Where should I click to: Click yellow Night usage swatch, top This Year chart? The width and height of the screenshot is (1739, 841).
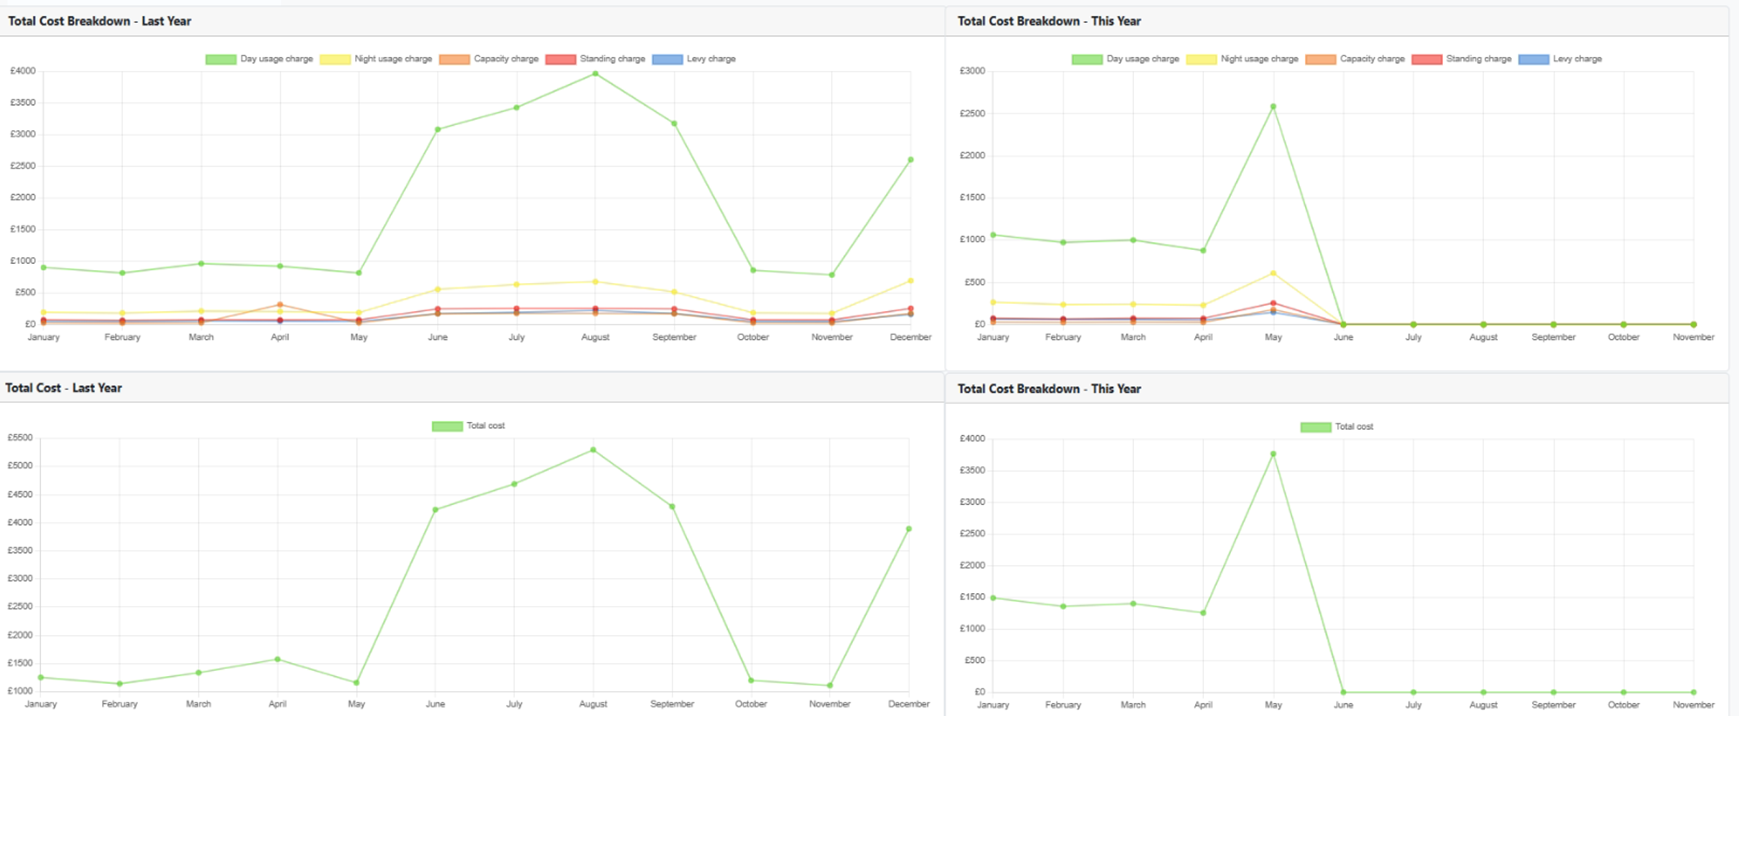pos(1201,60)
